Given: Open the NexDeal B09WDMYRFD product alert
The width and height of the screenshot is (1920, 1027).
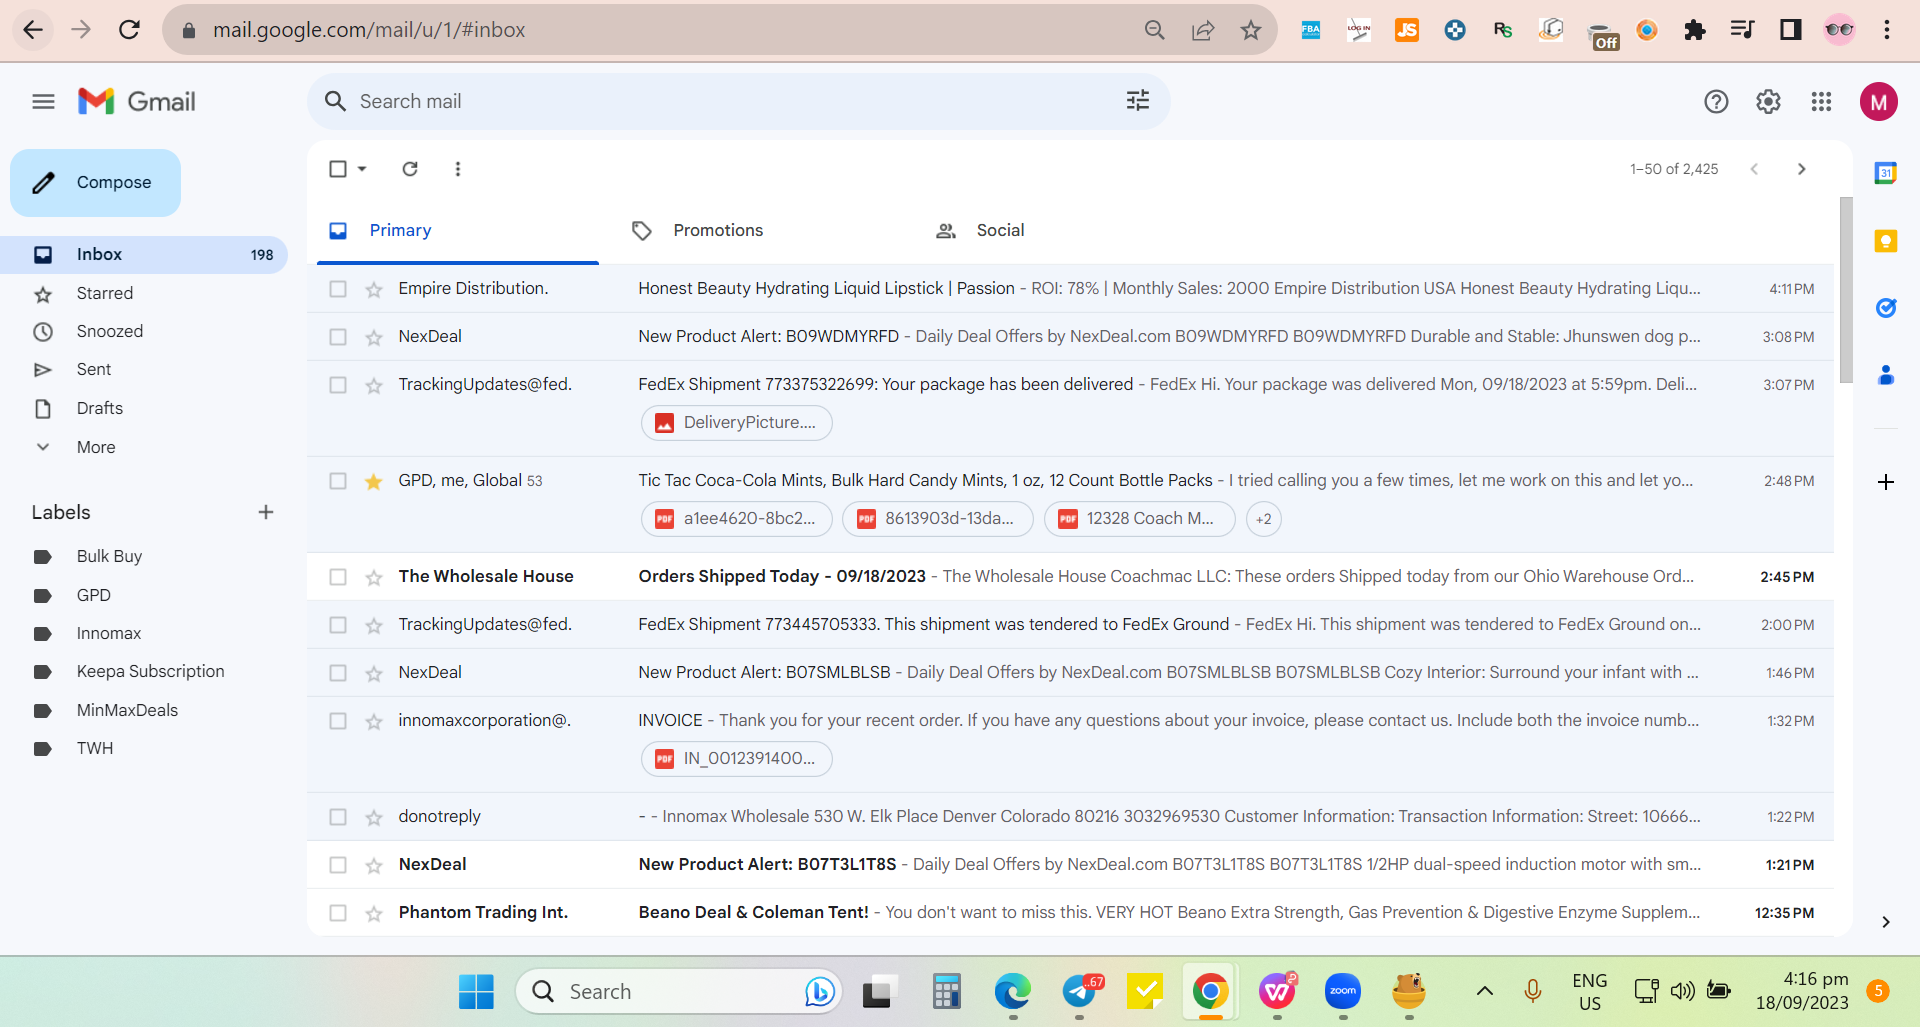Looking at the screenshot, I should (1070, 337).
